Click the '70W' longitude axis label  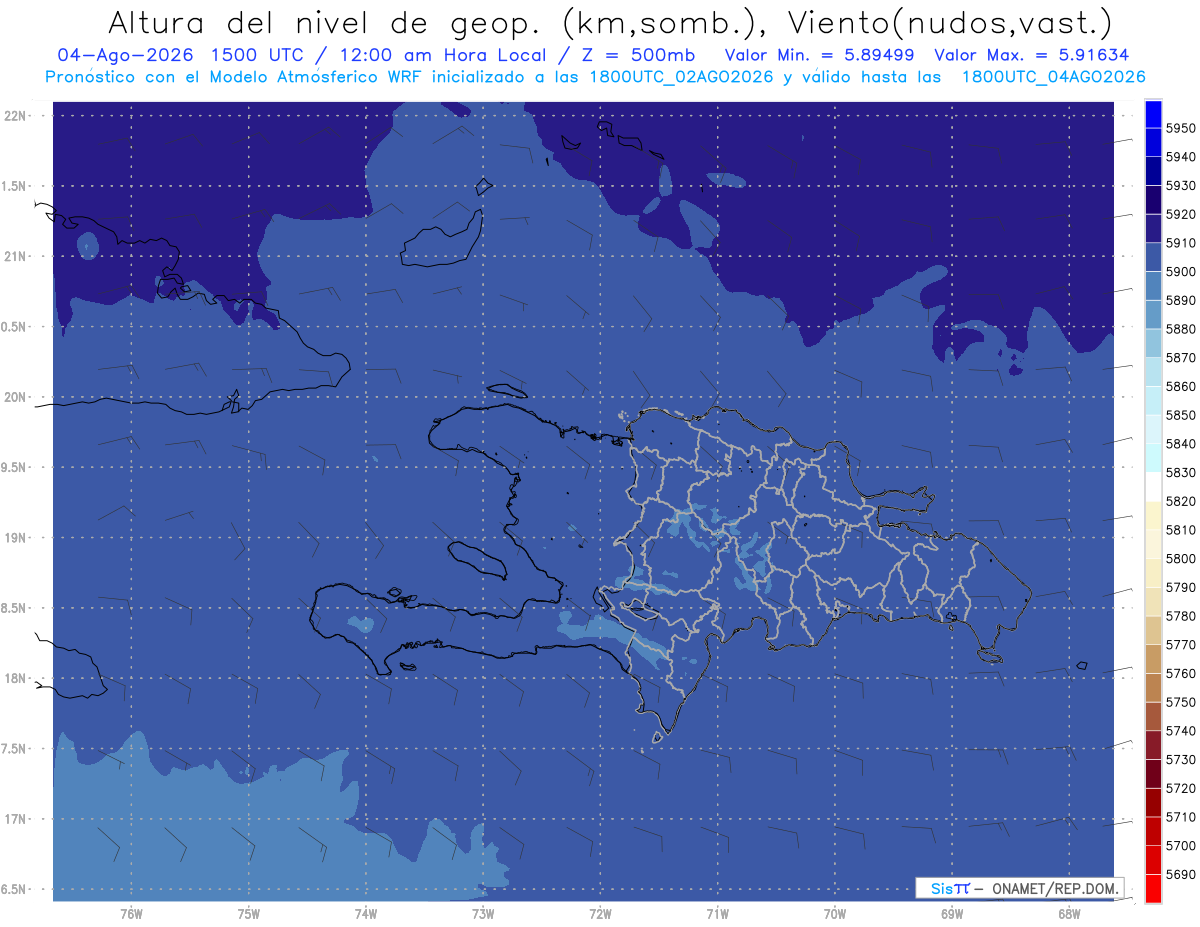[835, 914]
